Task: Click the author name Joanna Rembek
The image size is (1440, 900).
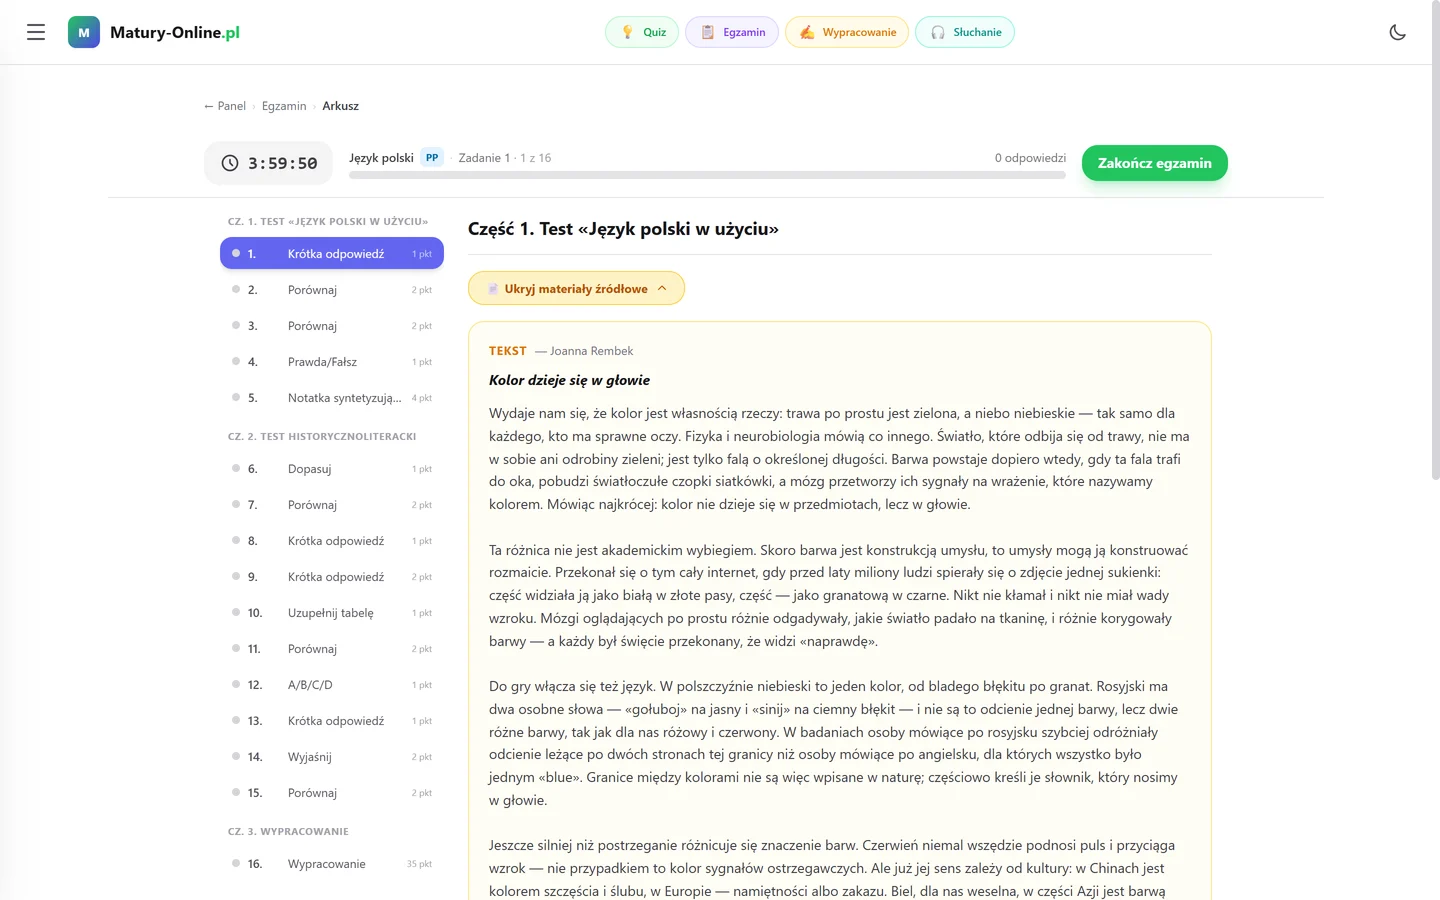Action: [x=591, y=351]
